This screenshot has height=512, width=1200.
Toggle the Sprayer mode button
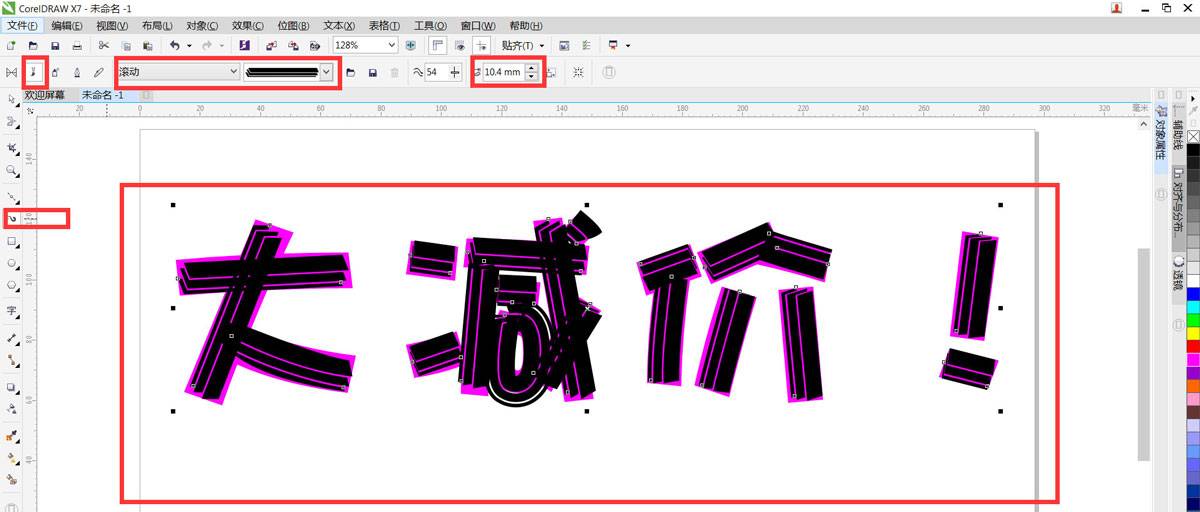55,72
